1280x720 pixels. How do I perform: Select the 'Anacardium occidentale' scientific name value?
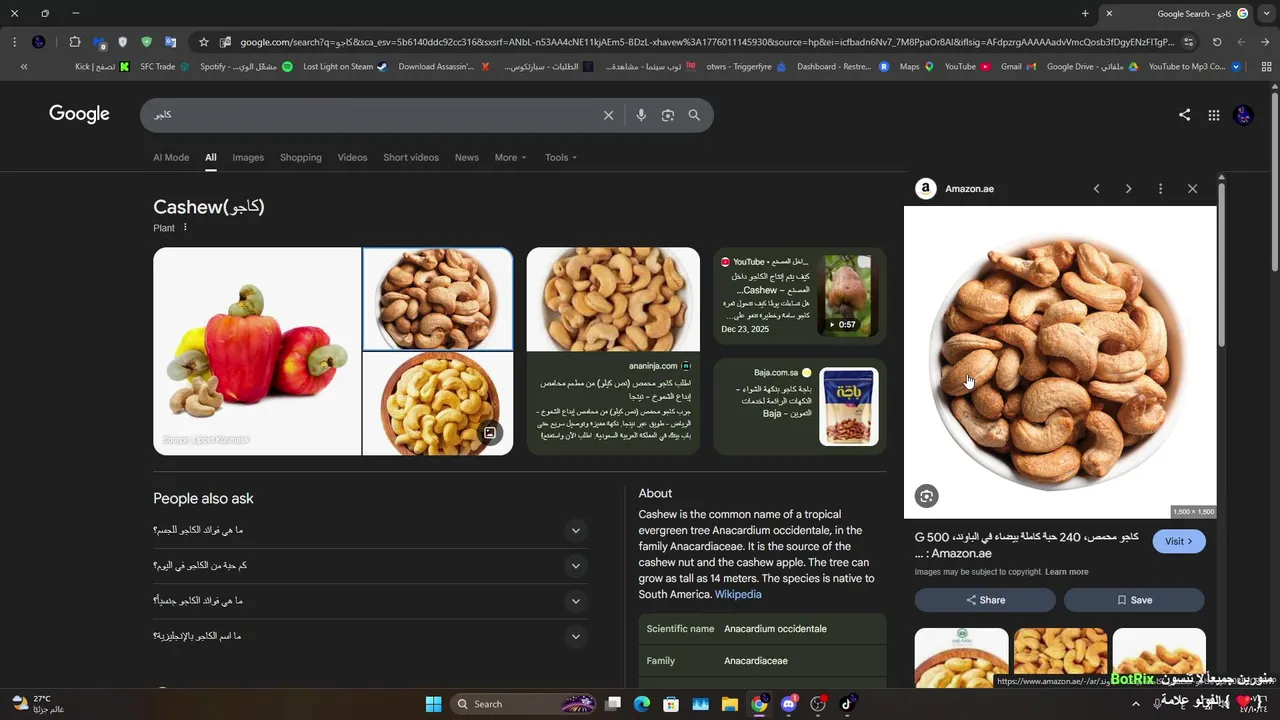pyautogui.click(x=775, y=629)
